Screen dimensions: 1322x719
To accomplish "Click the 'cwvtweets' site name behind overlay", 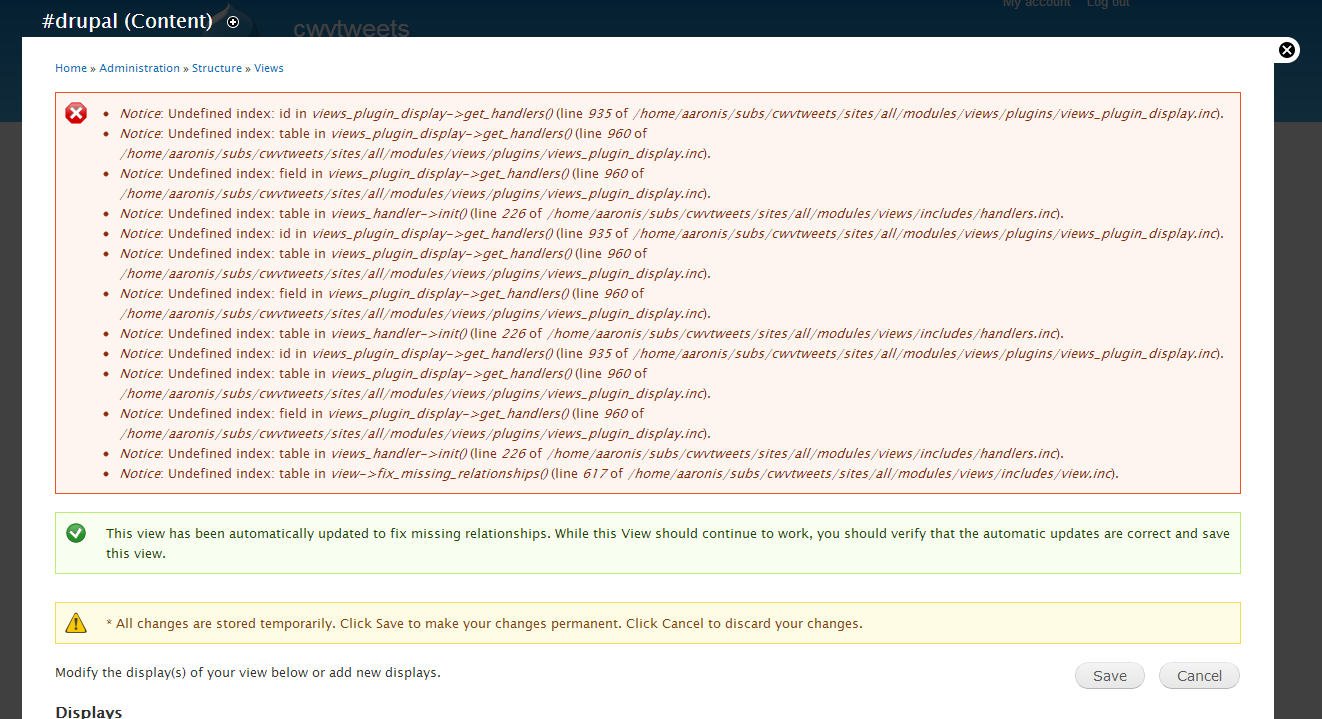I will (x=352, y=29).
